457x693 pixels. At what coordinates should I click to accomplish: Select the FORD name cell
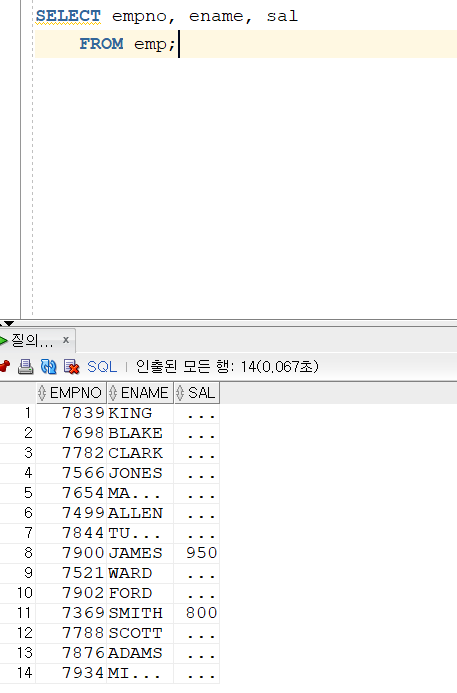(x=140, y=593)
